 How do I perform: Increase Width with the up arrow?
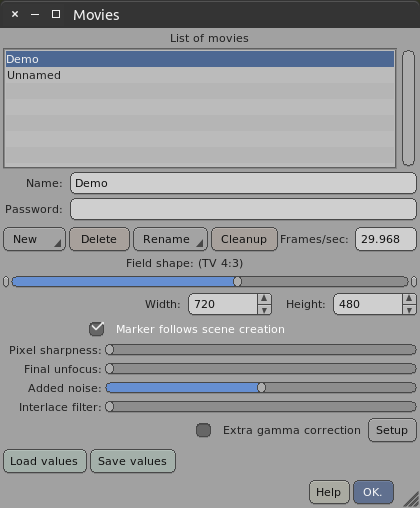point(264,298)
